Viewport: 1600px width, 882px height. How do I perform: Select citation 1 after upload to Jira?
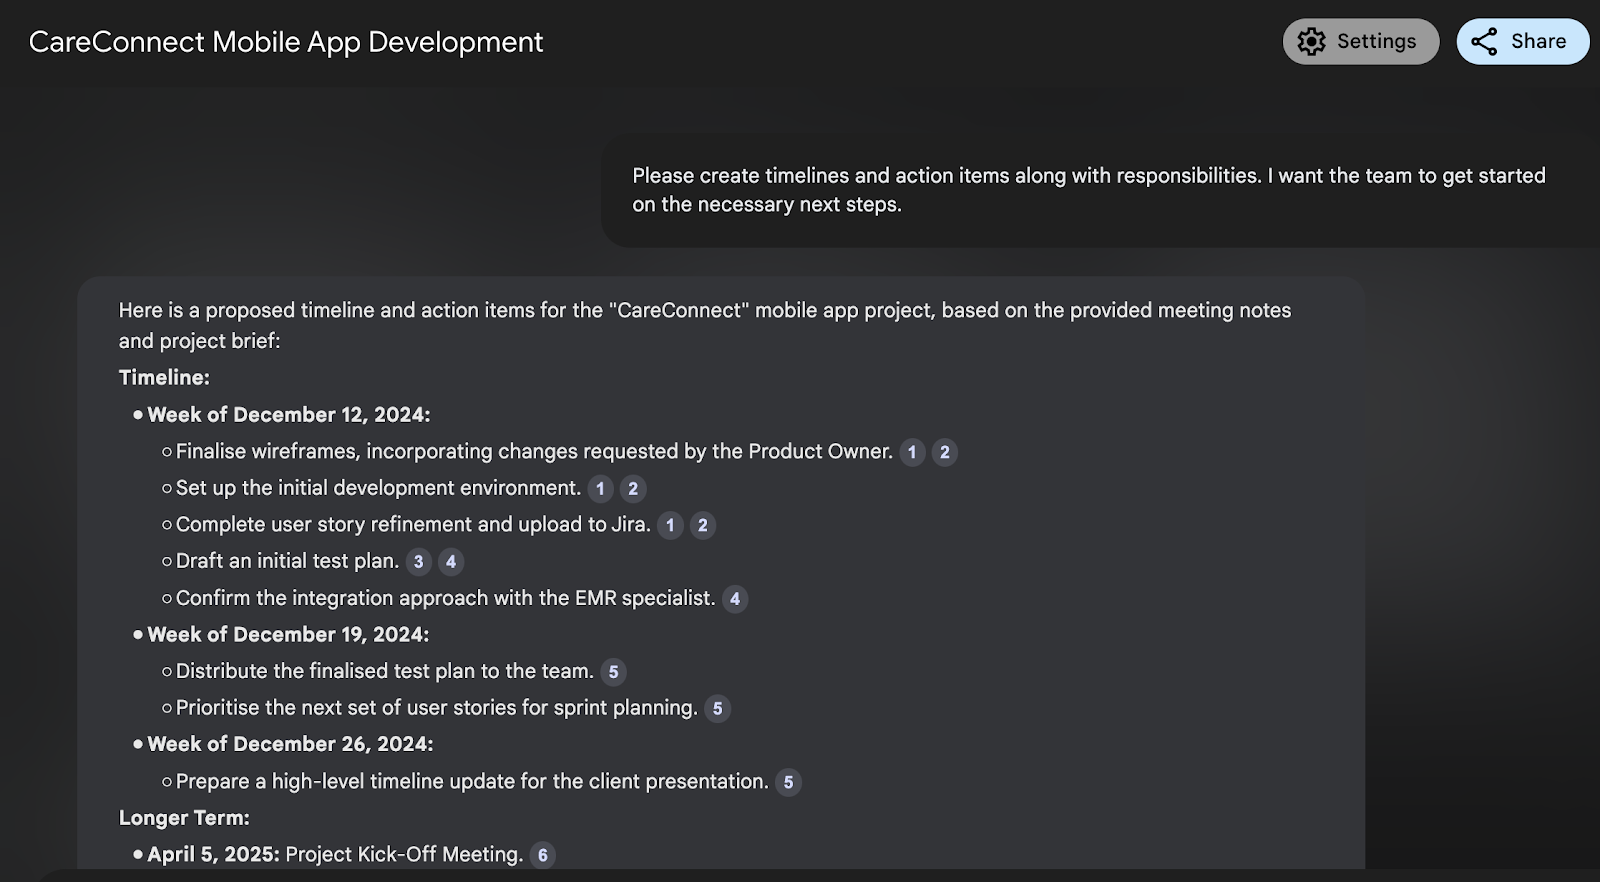tap(670, 525)
